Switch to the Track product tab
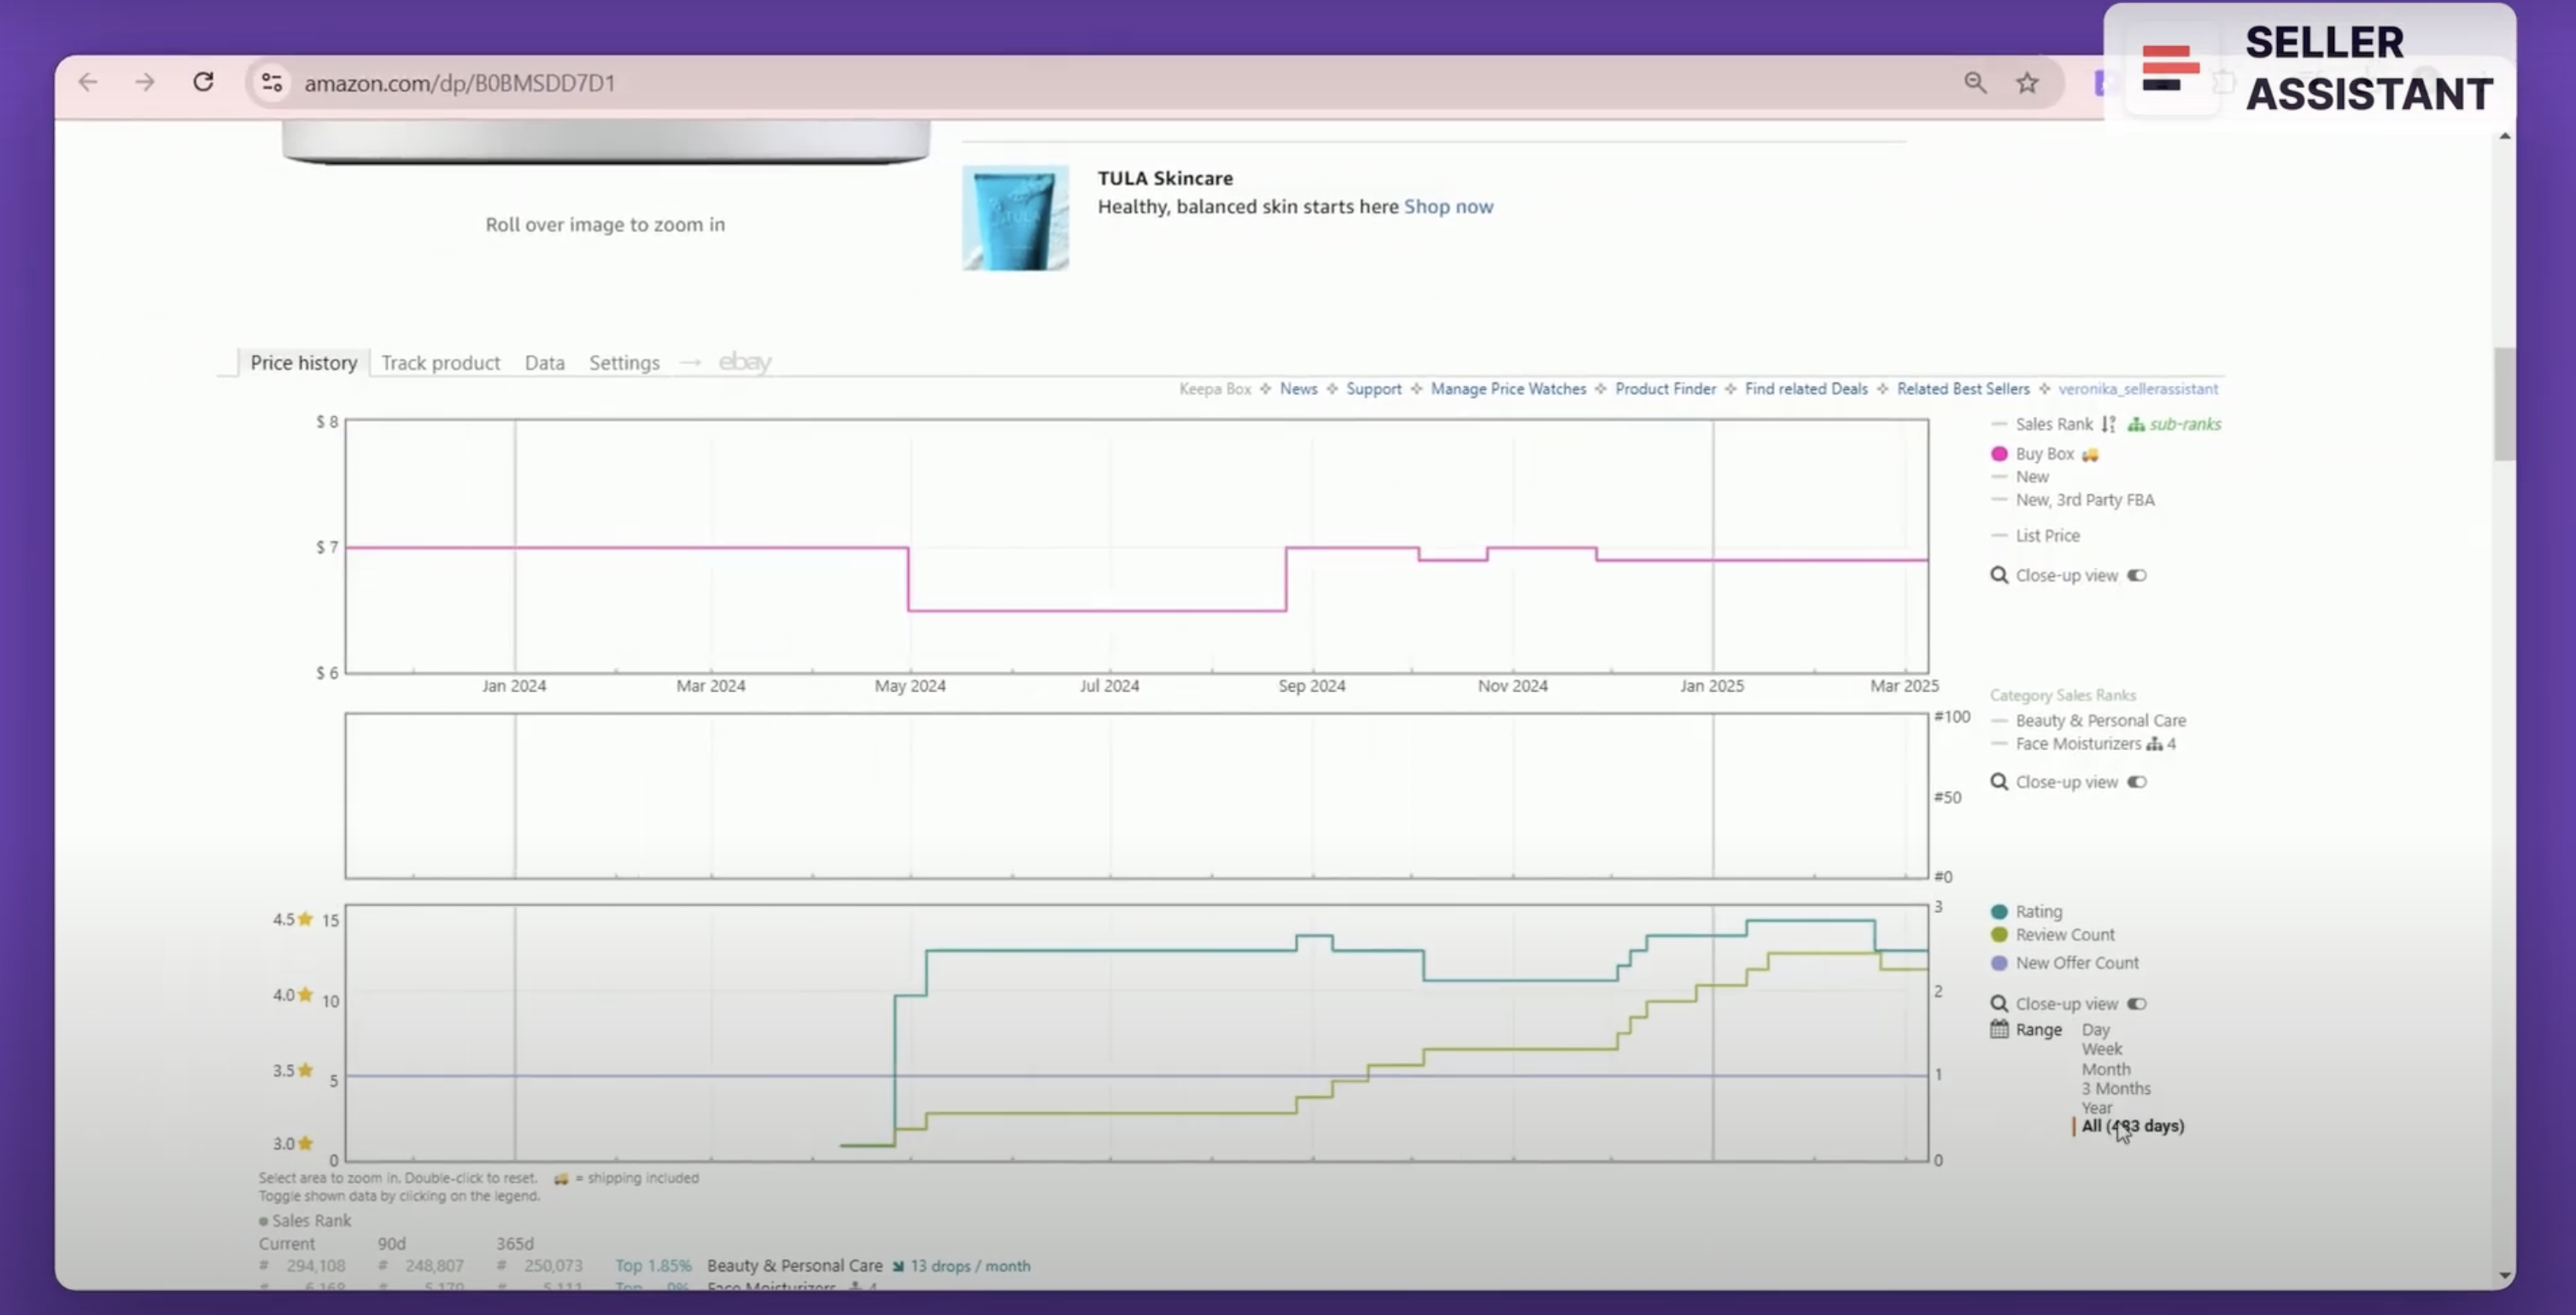This screenshot has width=2576, height=1315. coord(440,363)
